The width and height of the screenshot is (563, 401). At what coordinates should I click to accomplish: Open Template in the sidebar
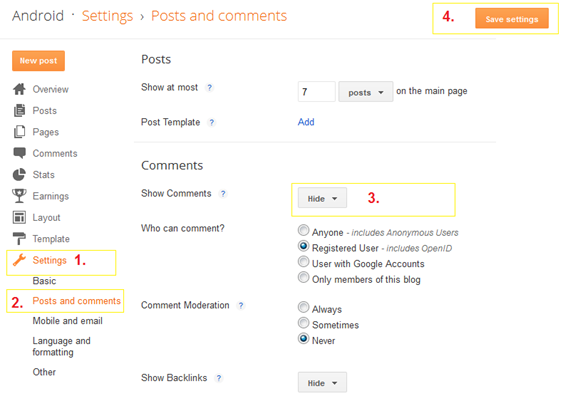pos(51,239)
